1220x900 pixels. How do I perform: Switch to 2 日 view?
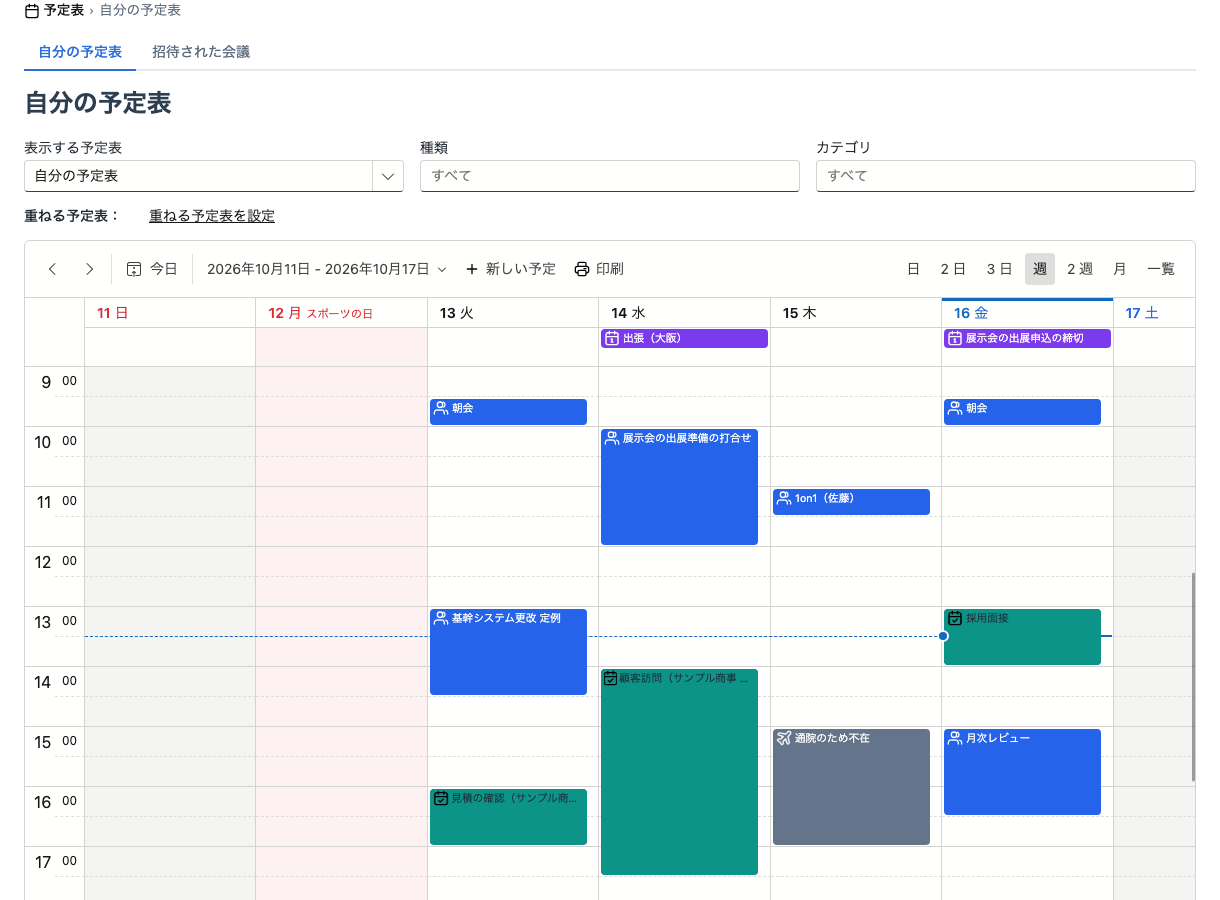tap(953, 269)
